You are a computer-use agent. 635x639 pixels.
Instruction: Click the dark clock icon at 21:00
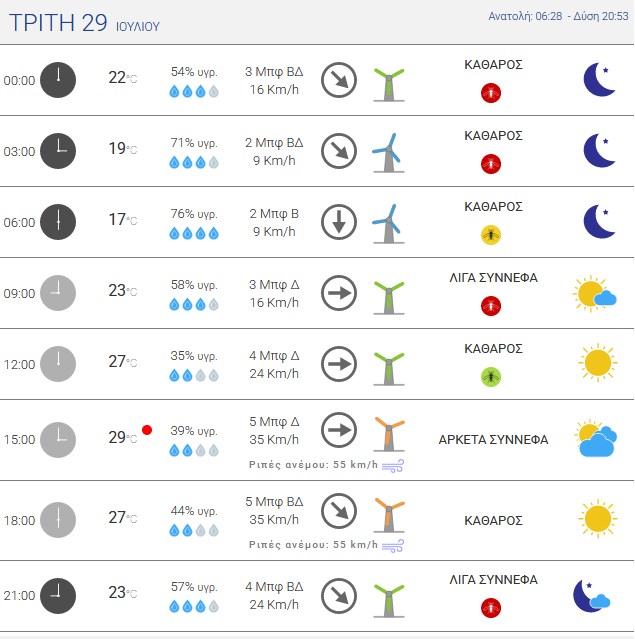tap(58, 595)
